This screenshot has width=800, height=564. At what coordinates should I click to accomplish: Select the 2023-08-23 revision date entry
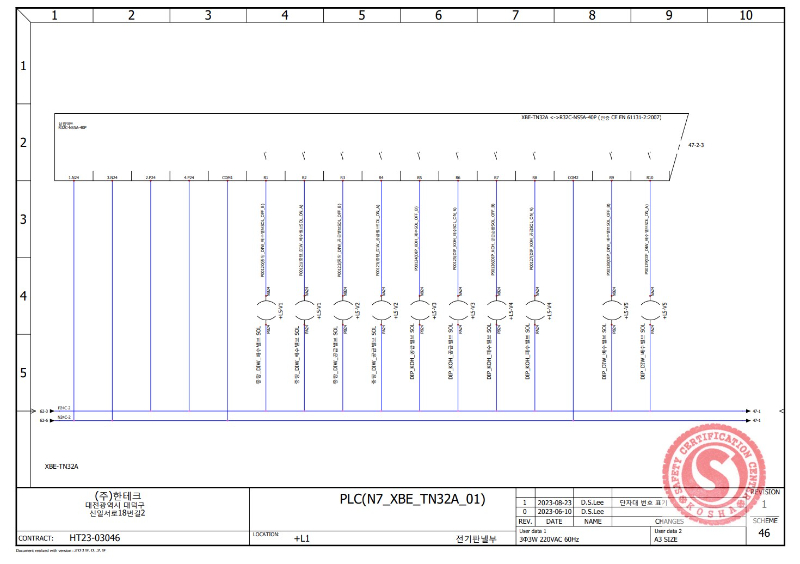click(553, 501)
